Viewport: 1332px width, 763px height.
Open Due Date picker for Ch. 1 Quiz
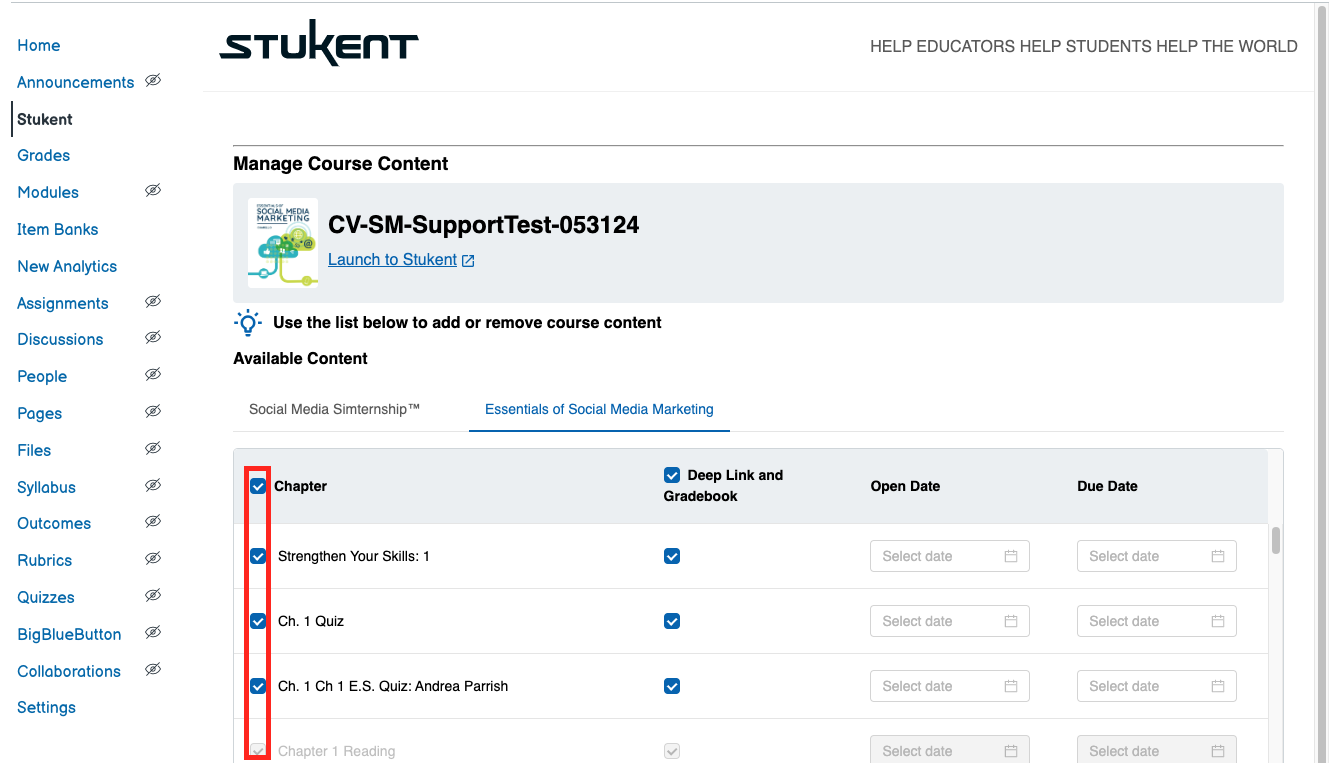1157,621
